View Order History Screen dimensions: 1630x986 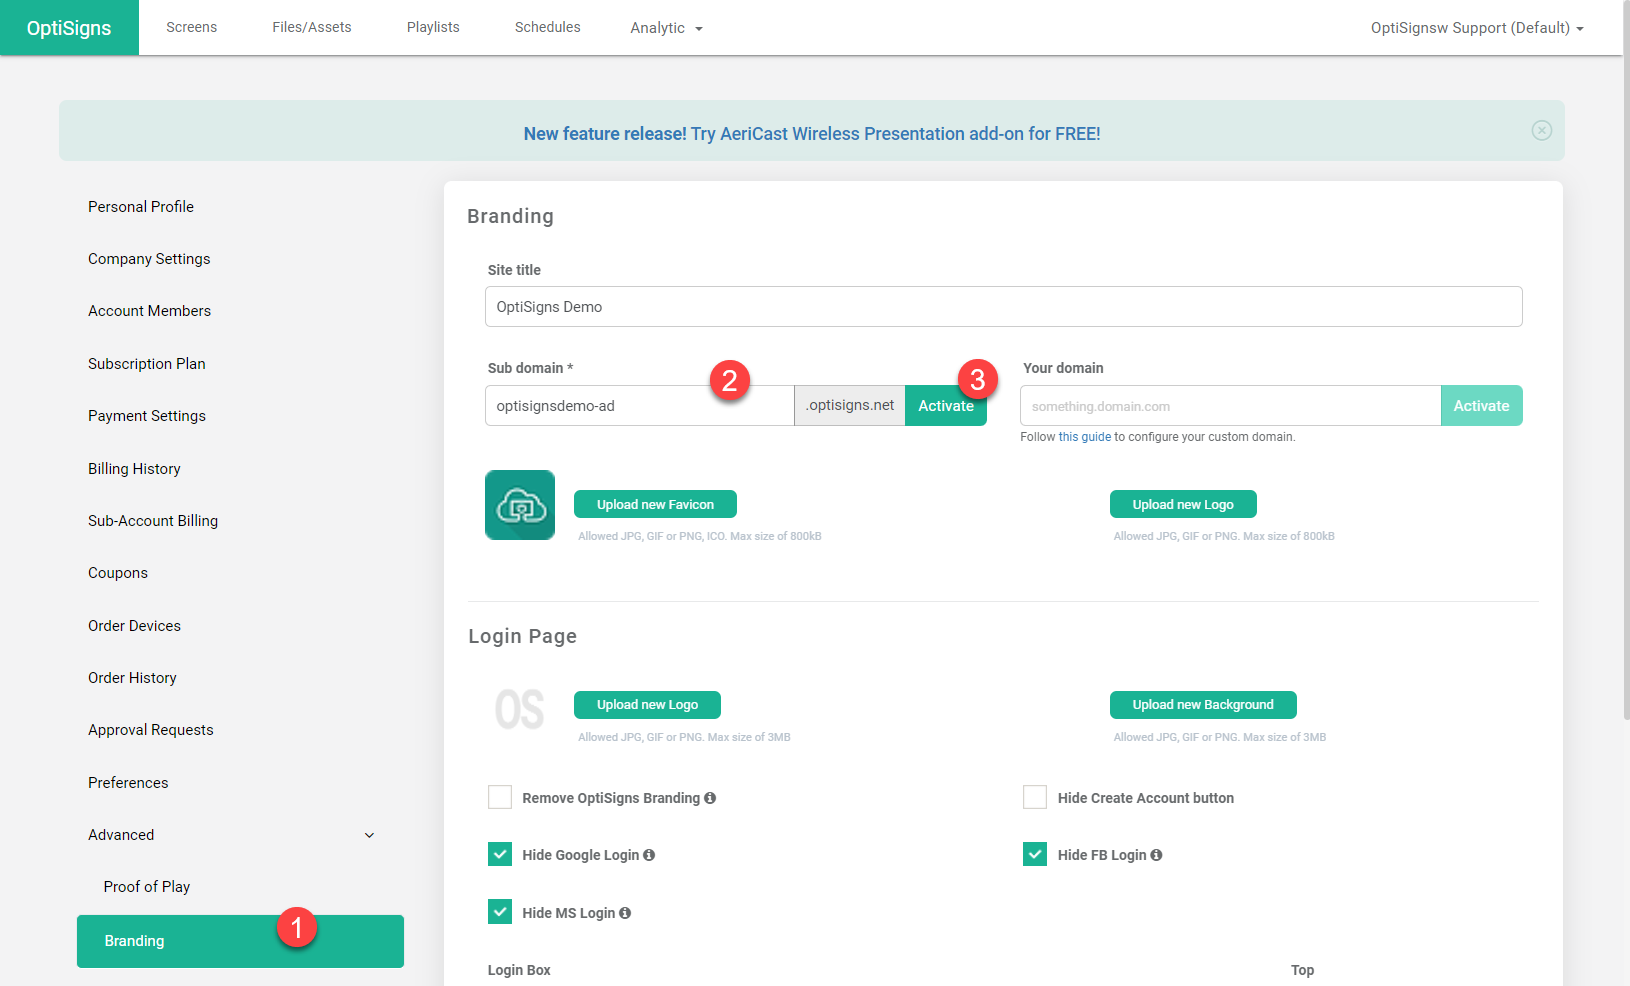click(132, 678)
